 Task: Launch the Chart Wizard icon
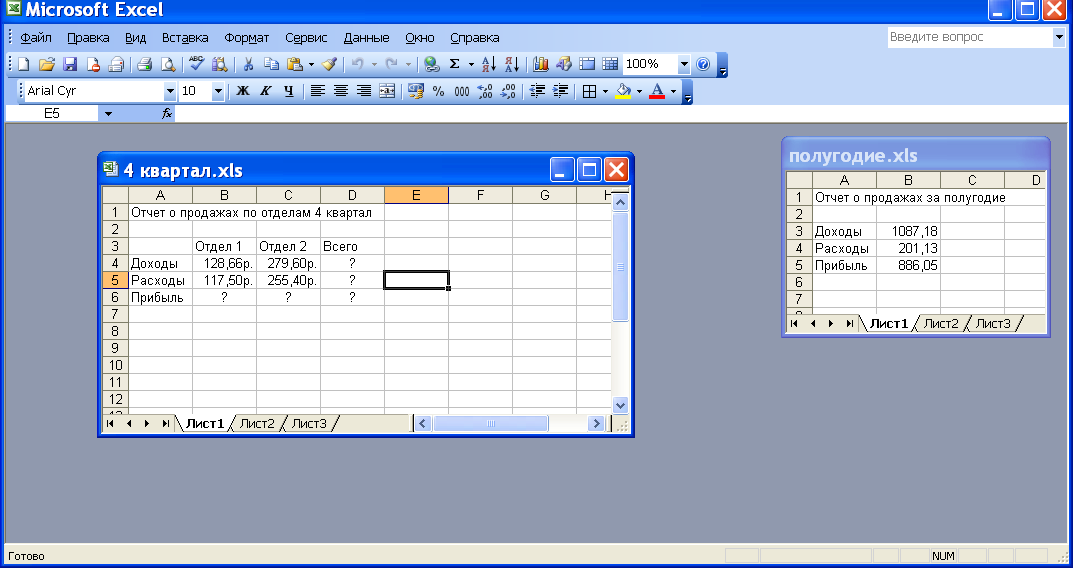coord(541,64)
